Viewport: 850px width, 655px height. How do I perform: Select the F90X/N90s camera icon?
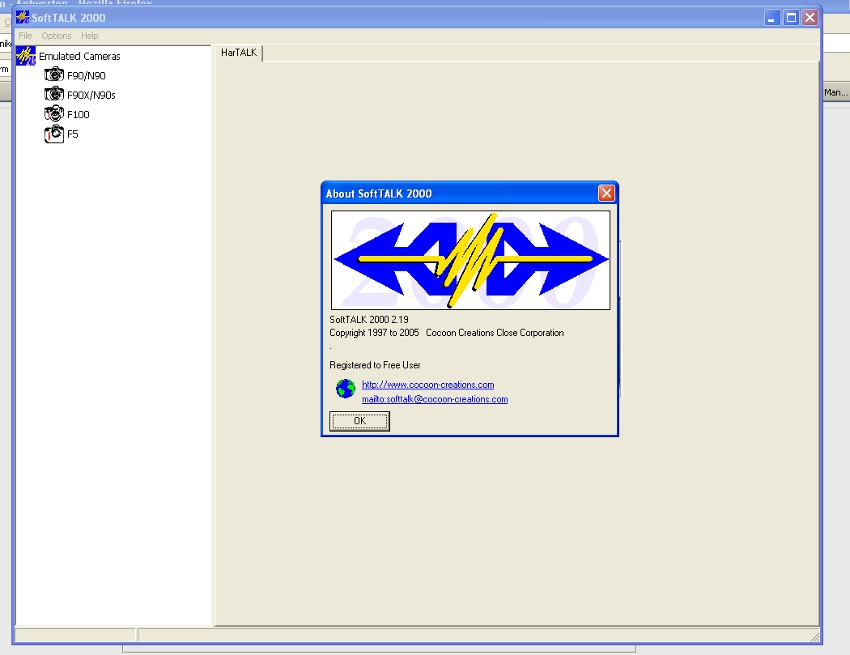click(54, 94)
